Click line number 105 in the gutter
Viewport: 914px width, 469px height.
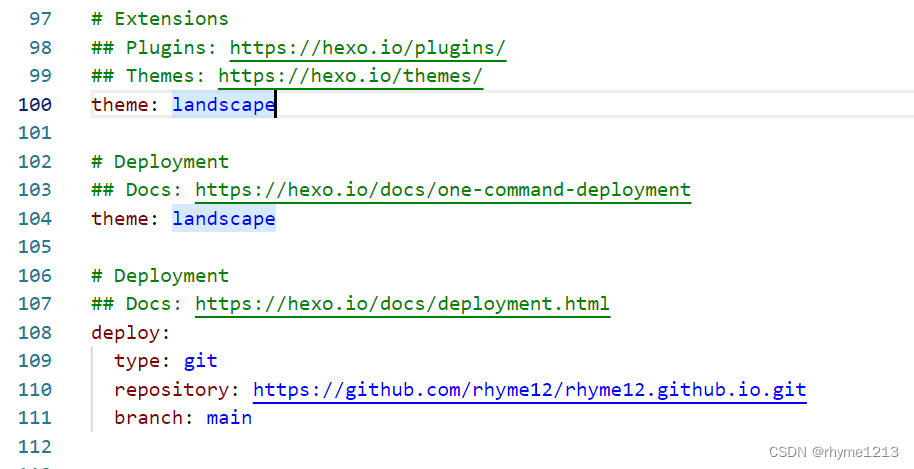(35, 248)
